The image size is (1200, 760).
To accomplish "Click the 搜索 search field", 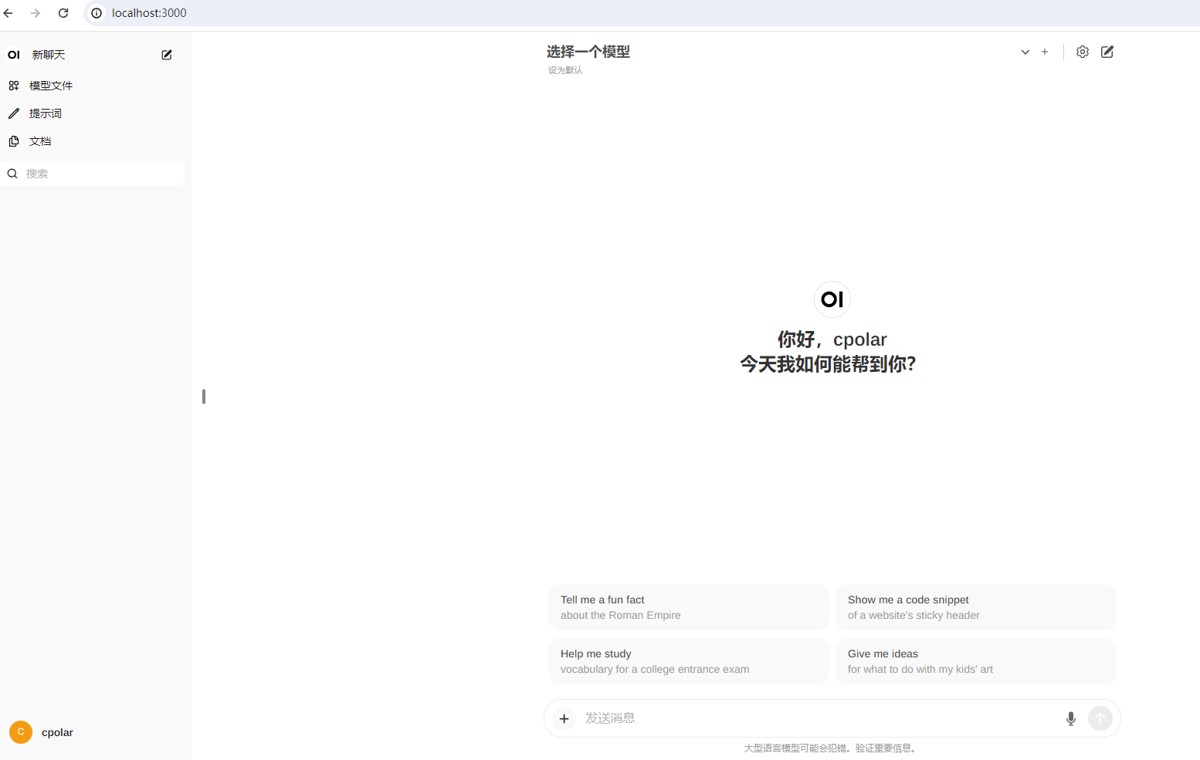I will (93, 174).
